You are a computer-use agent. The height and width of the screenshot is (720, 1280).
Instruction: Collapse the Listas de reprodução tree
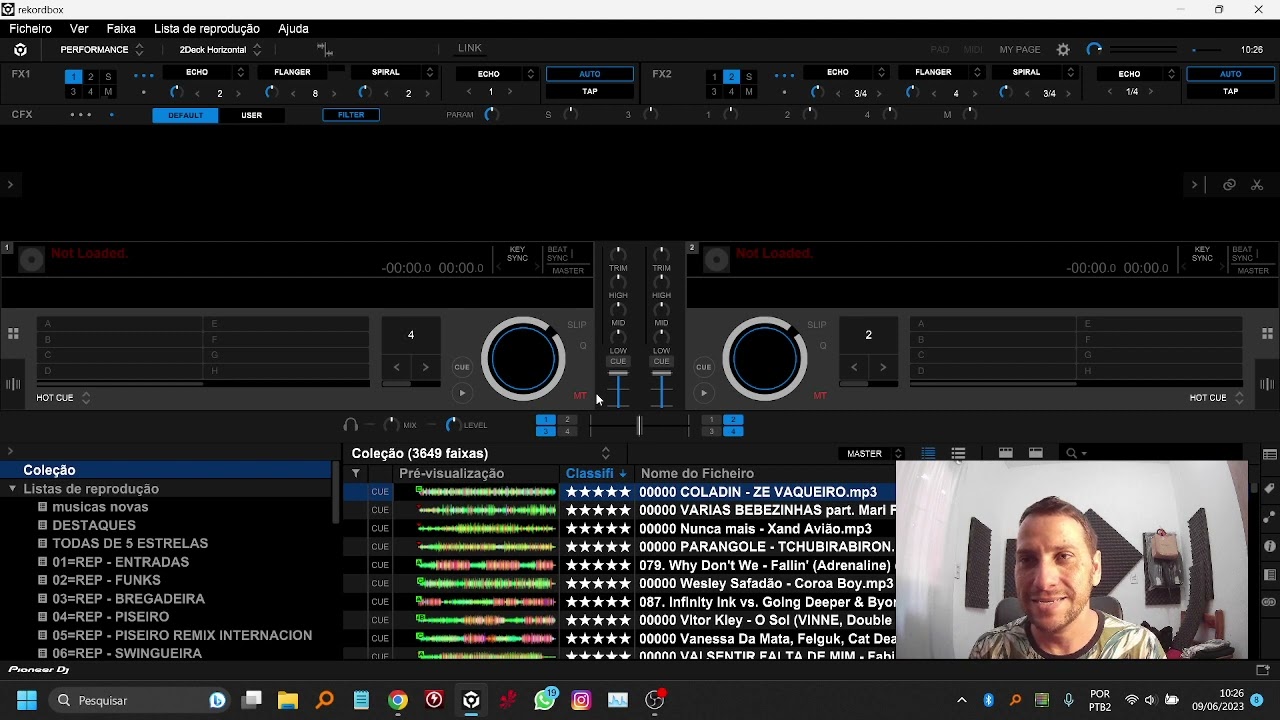tap(13, 489)
